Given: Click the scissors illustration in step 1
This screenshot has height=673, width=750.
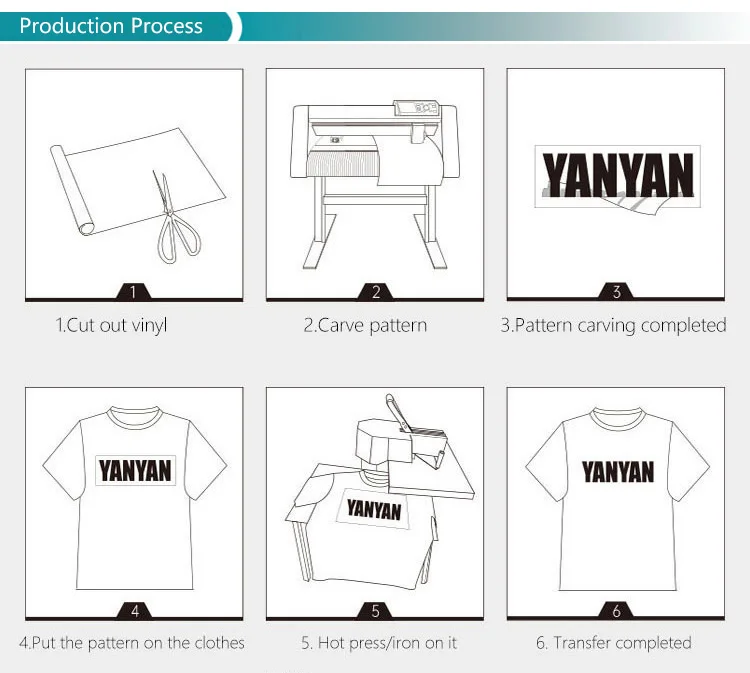Looking at the screenshot, I should click(x=176, y=218).
